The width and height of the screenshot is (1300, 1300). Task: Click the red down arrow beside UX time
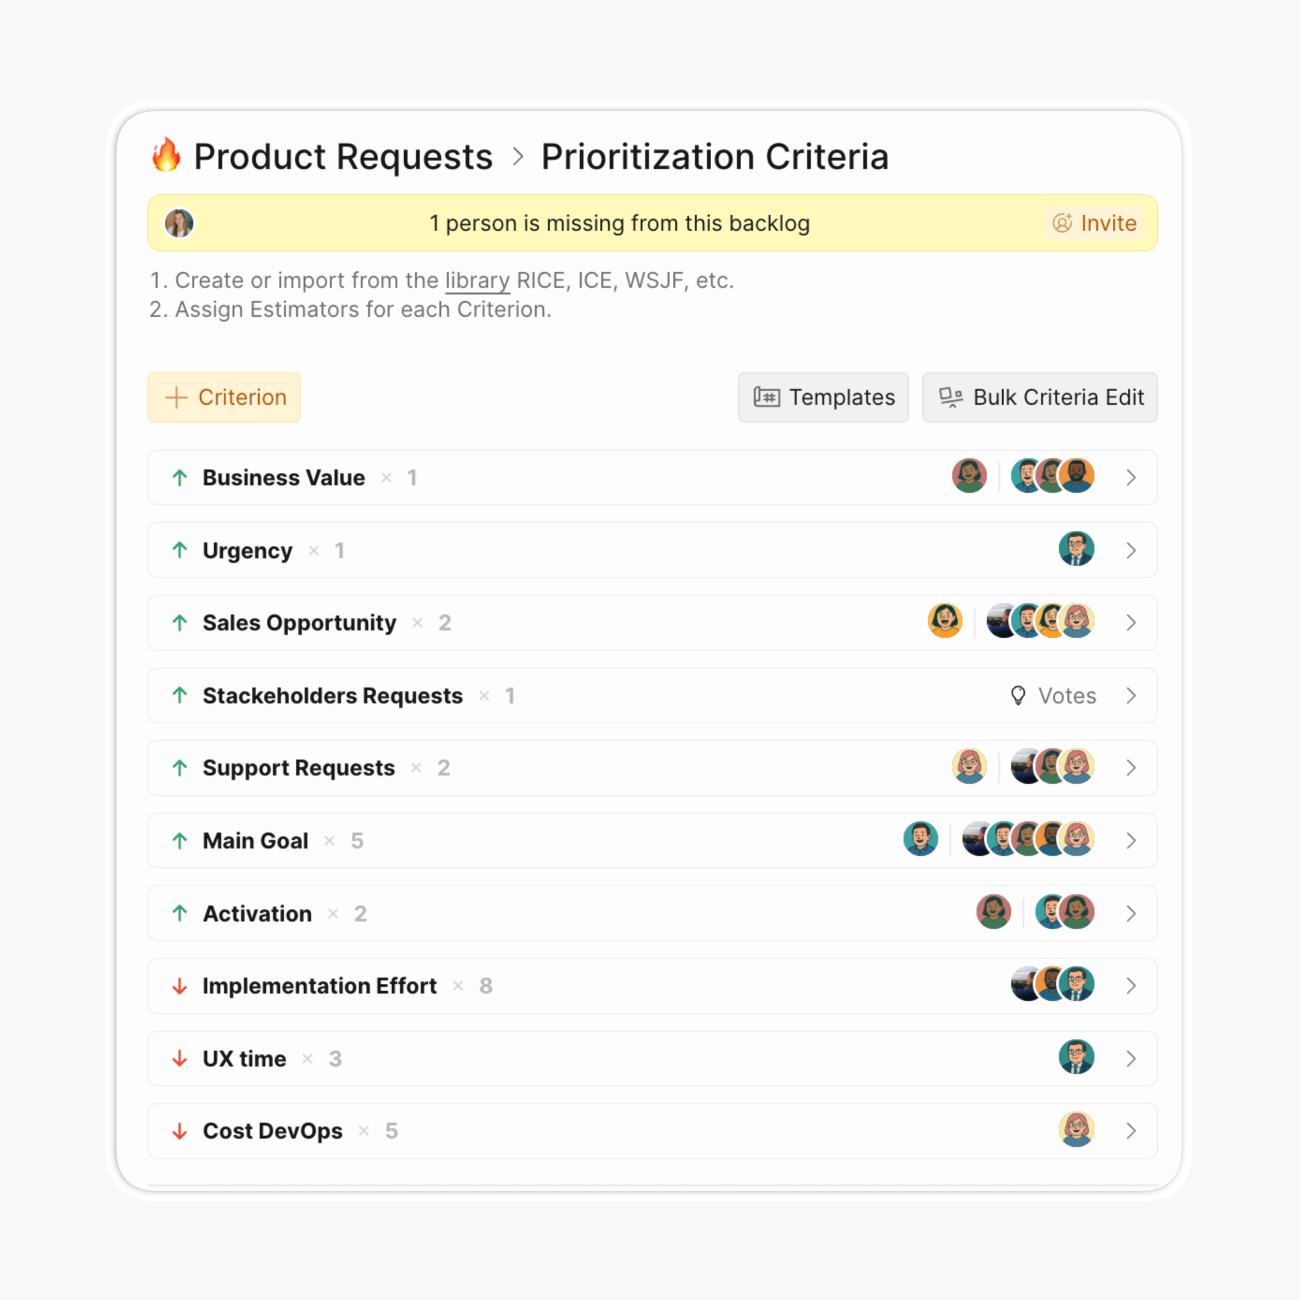coord(180,1059)
